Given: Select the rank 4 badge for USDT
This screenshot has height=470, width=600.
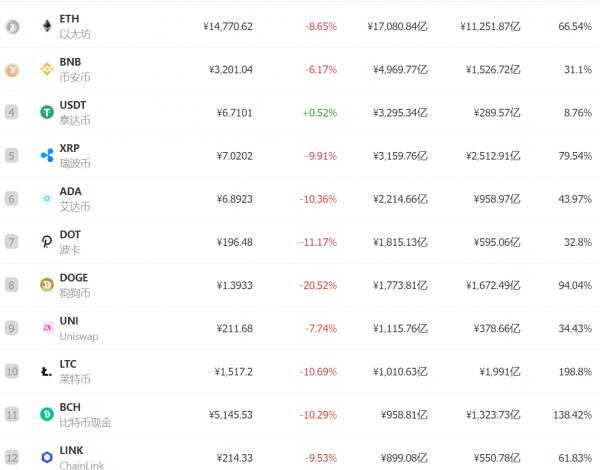Looking at the screenshot, I should (11, 113).
